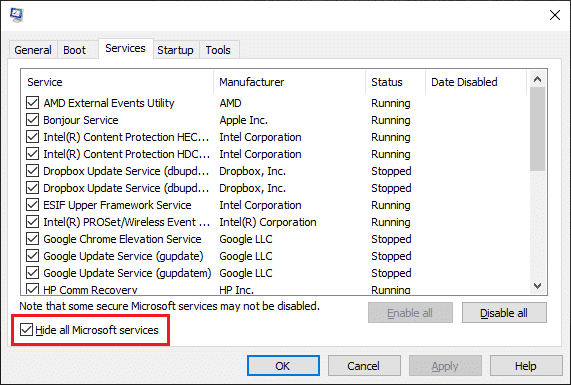Click the services list scroll up arrow
The height and width of the screenshot is (385, 571).
(537, 79)
